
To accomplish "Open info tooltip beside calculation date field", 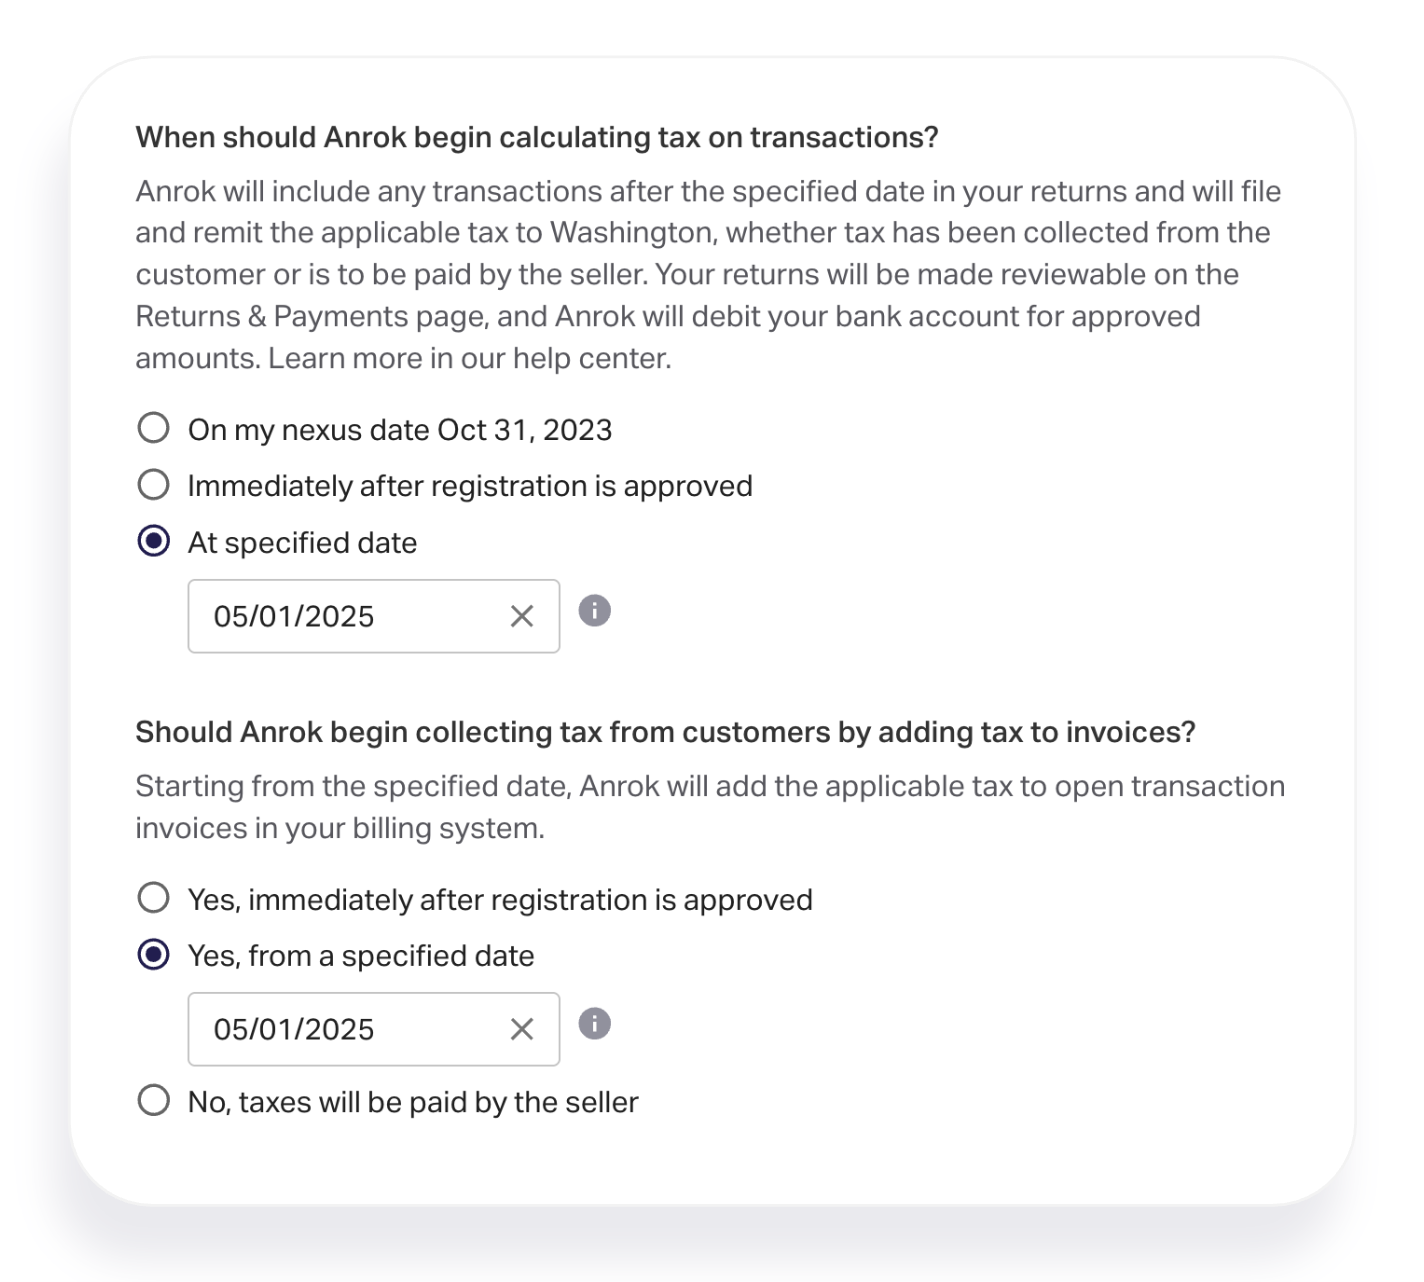I will pos(595,610).
